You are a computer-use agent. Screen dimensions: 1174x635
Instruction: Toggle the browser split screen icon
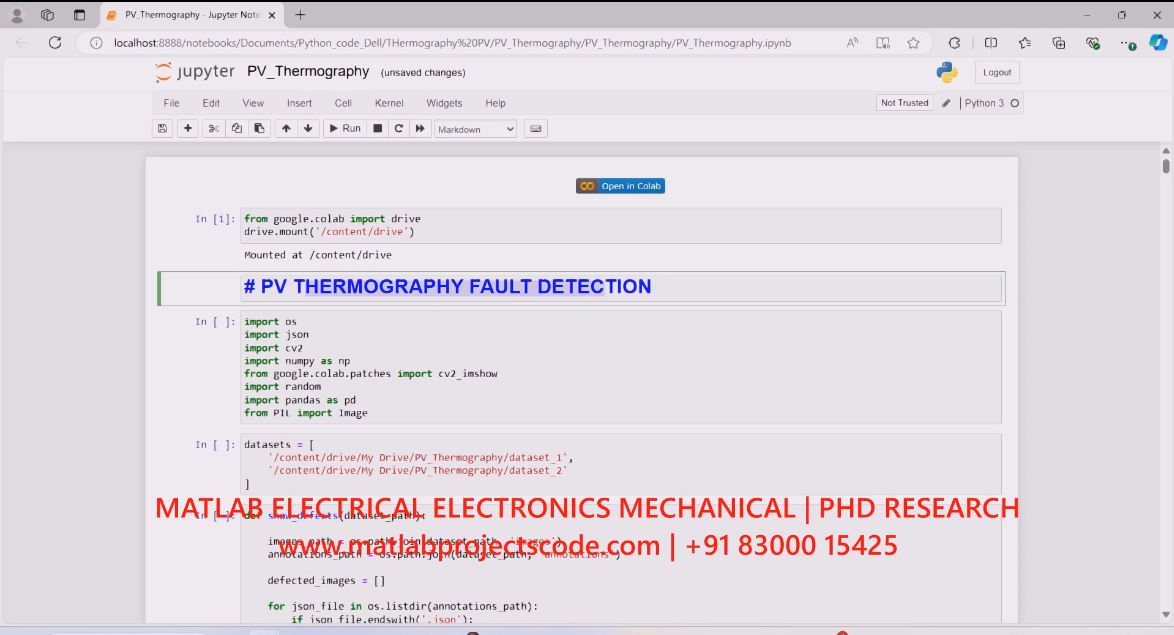[x=991, y=43]
